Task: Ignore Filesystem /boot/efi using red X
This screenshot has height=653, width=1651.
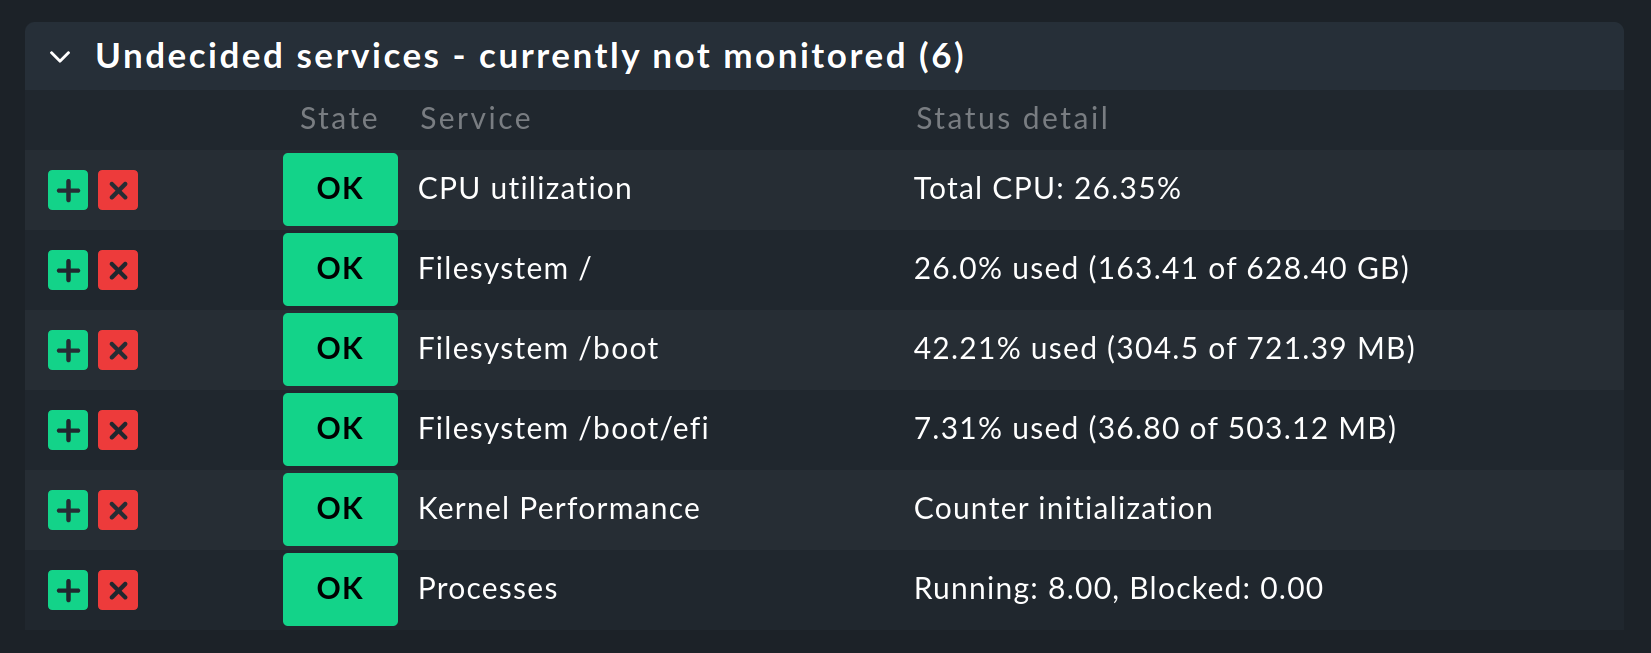Action: tap(118, 430)
